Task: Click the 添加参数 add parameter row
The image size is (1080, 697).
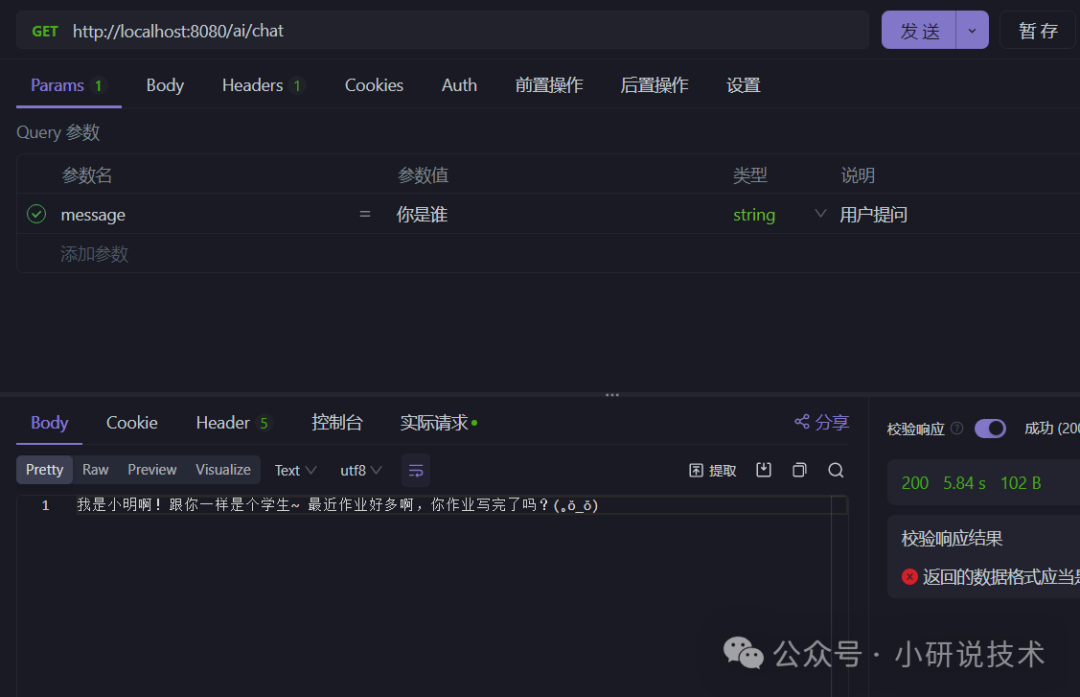Action: coord(94,254)
